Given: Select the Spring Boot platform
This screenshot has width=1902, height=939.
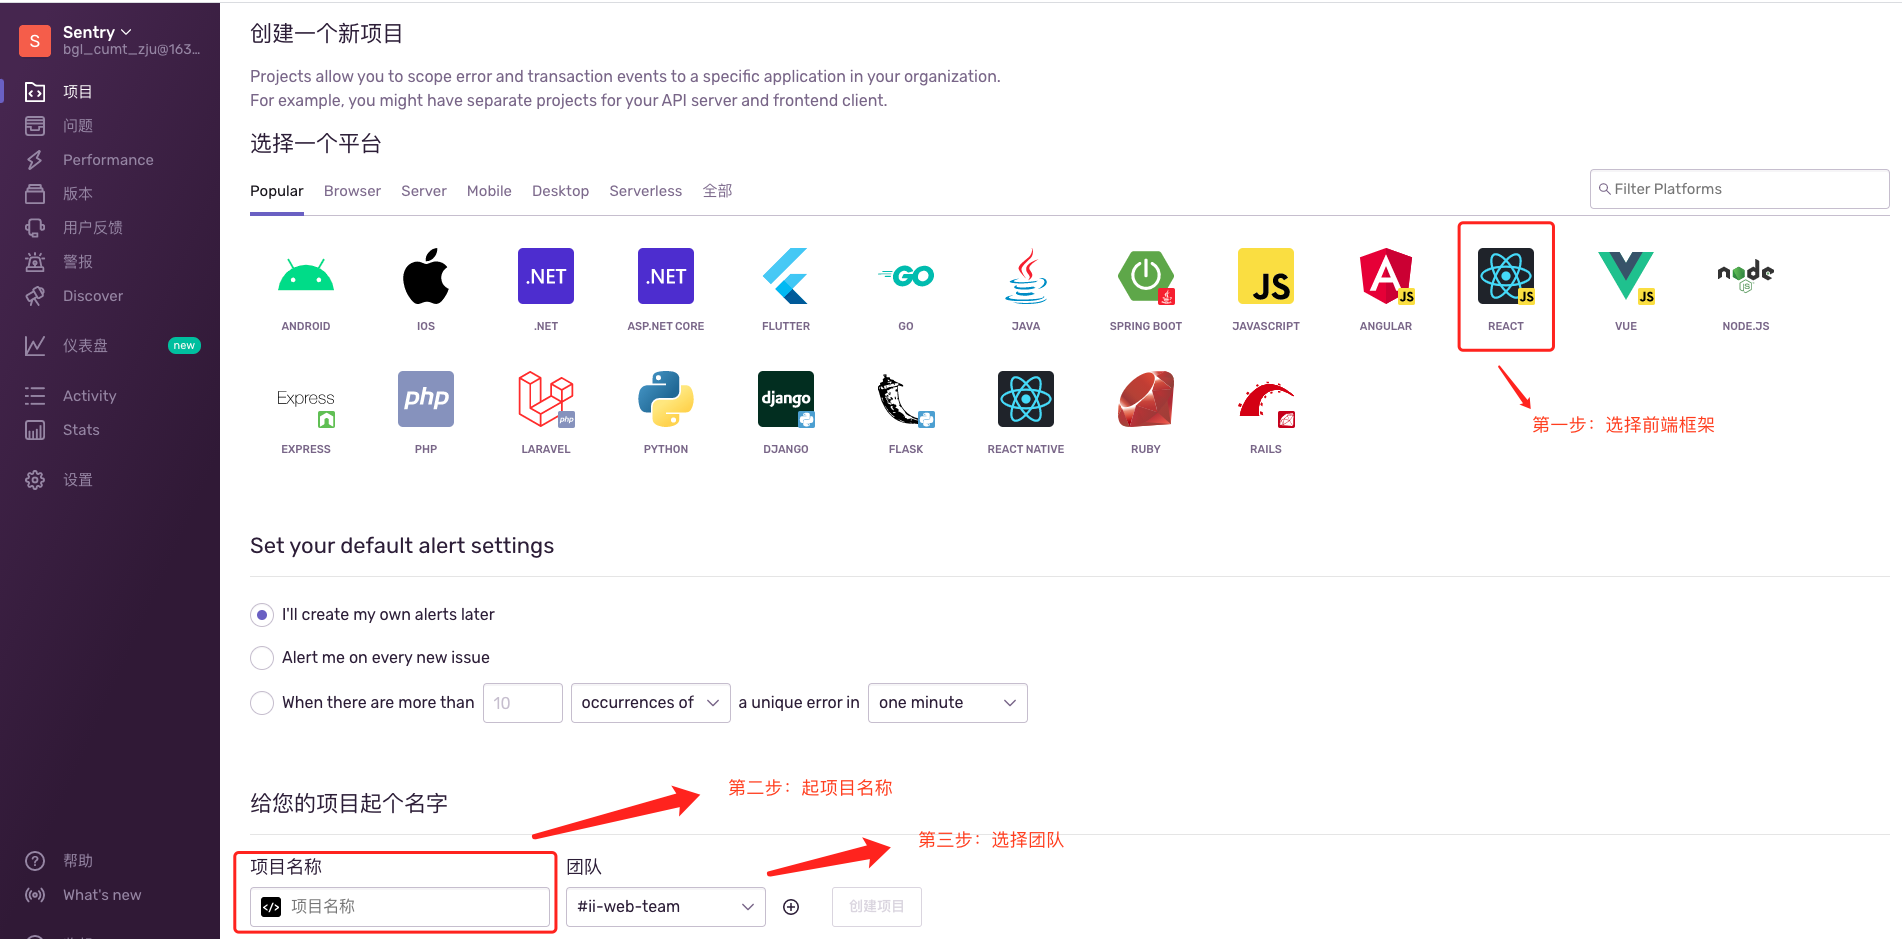Looking at the screenshot, I should pos(1146,276).
